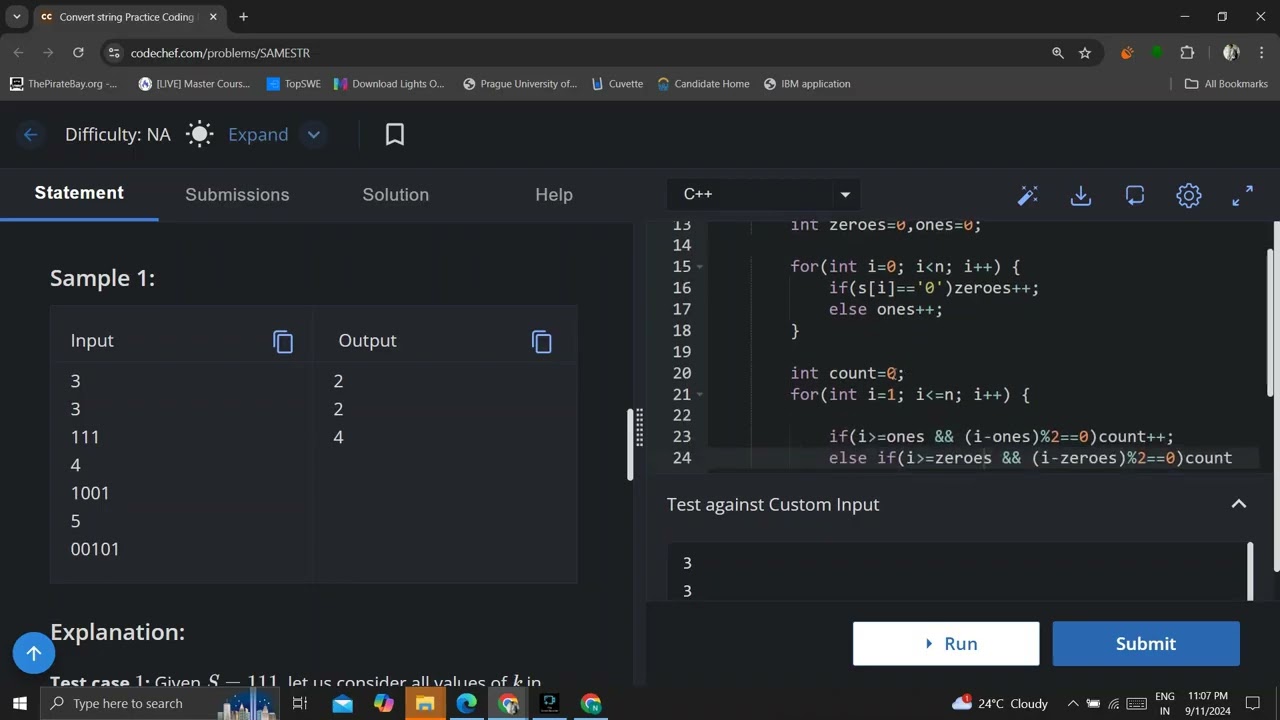Open the notification center icon
This screenshot has height=720, width=1280.
(x=1253, y=703)
